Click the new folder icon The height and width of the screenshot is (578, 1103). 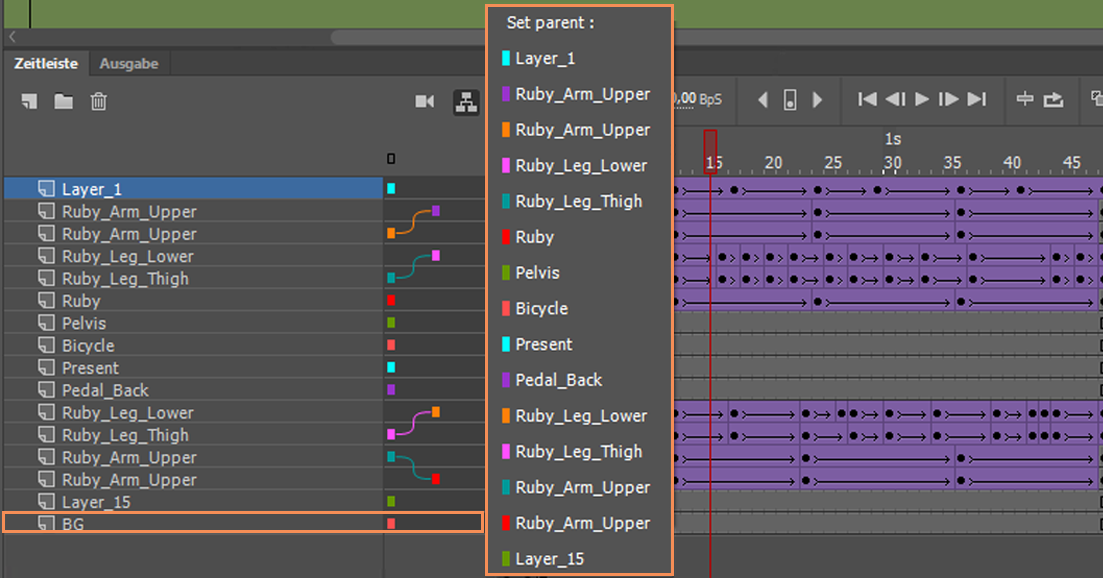point(63,101)
